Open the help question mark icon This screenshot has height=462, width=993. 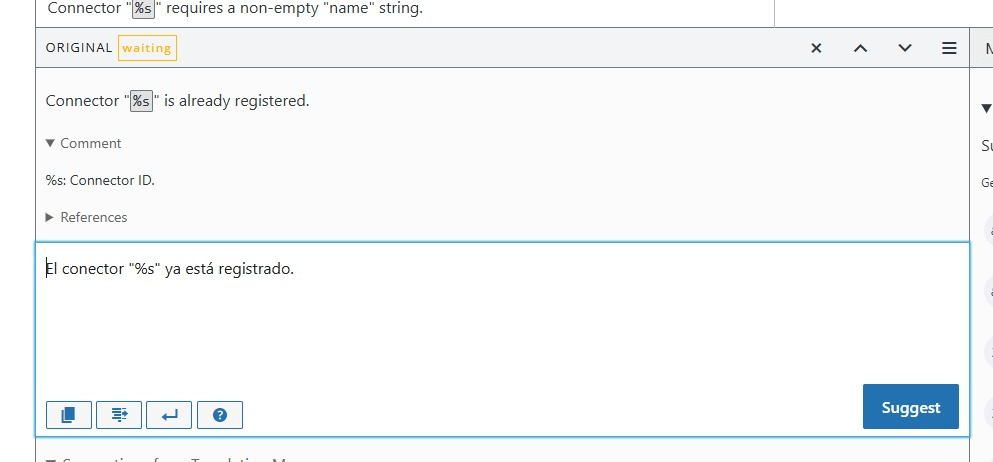coord(220,414)
